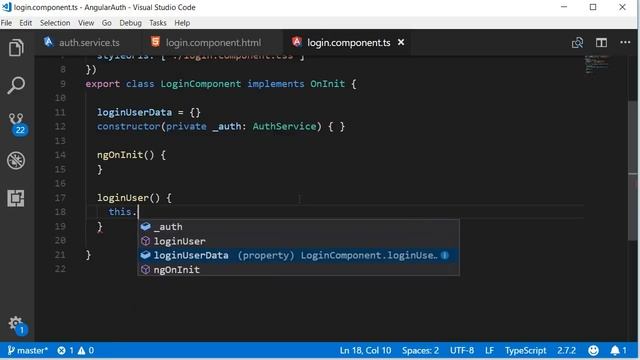Choose _auth from the suggestion list
This screenshot has width=640, height=360.
pos(299,227)
